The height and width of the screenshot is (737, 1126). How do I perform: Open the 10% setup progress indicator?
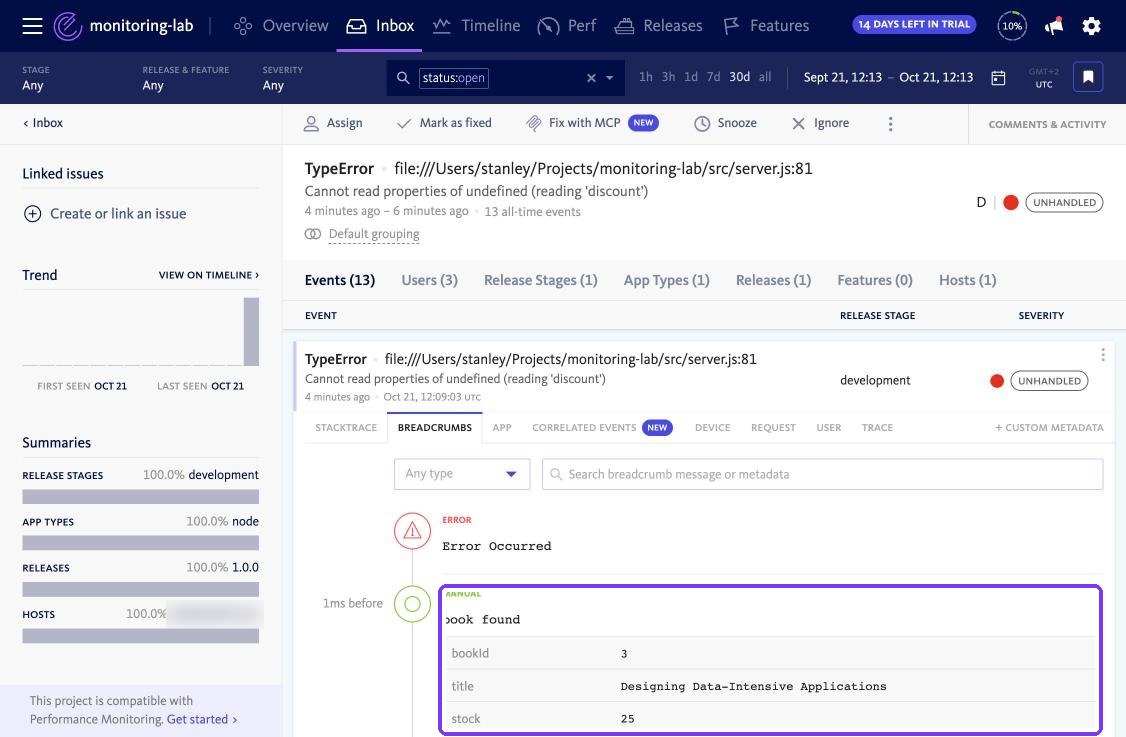(1012, 26)
